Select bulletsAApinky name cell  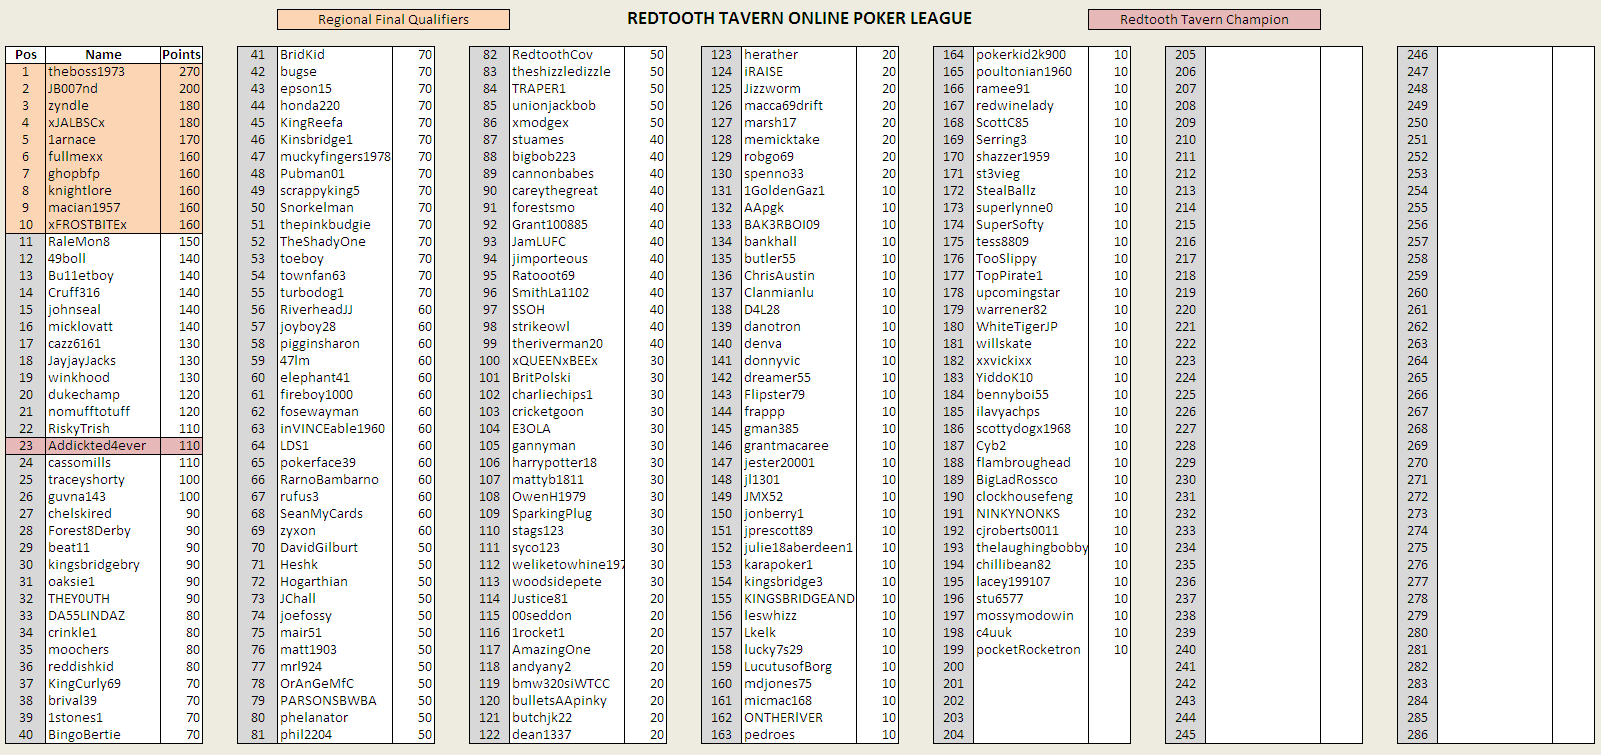coord(567,701)
